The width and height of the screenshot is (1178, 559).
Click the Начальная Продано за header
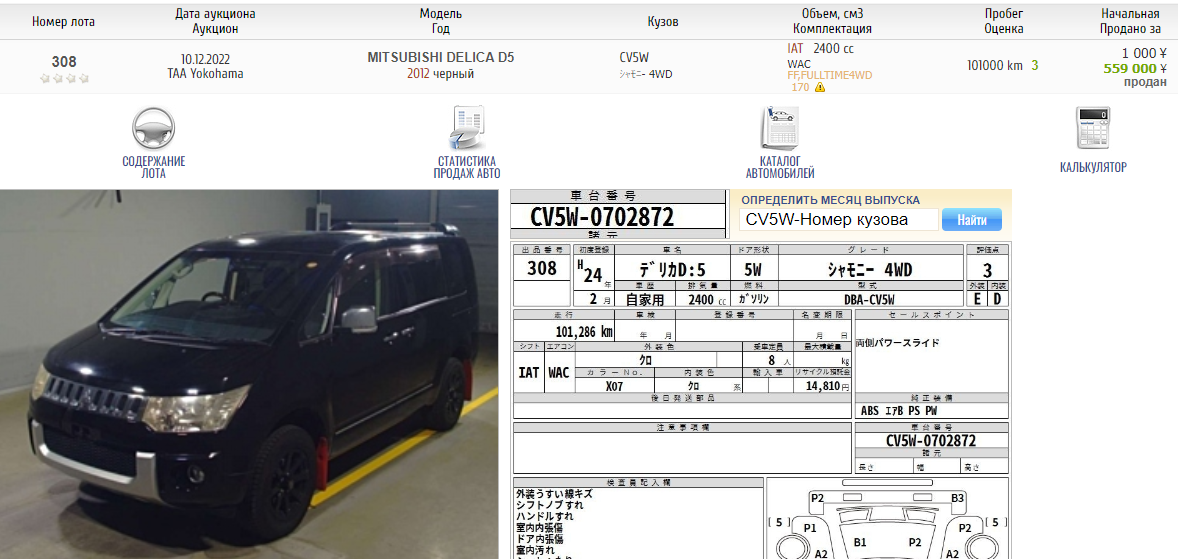[x=1130, y=21]
